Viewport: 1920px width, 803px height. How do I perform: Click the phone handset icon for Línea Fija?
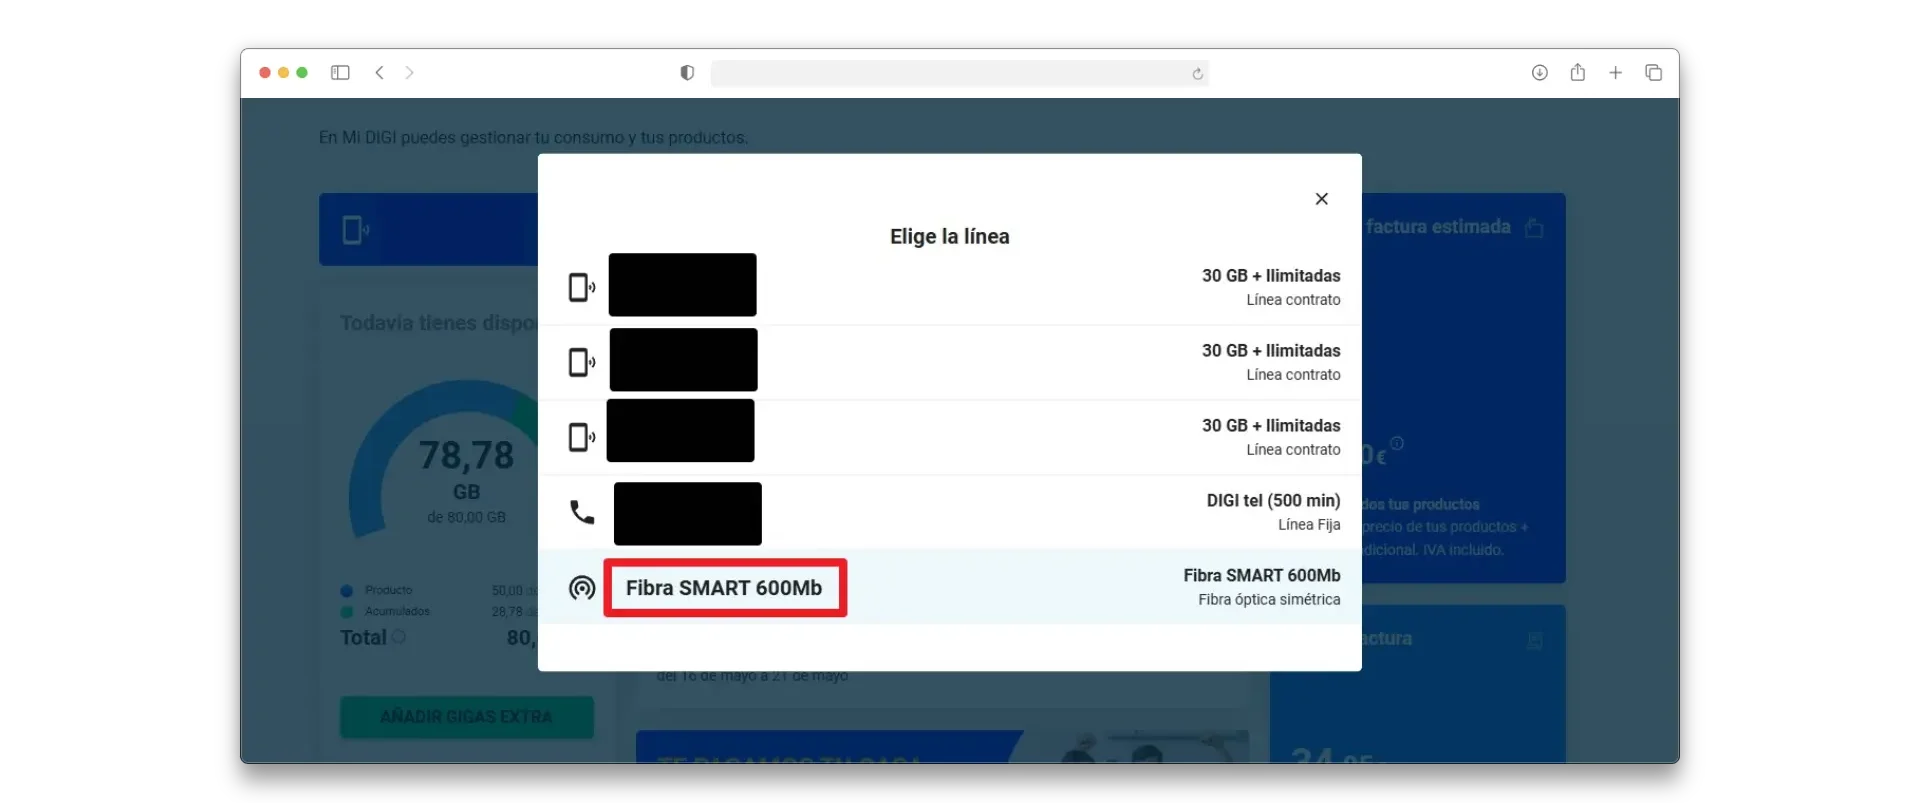click(582, 513)
